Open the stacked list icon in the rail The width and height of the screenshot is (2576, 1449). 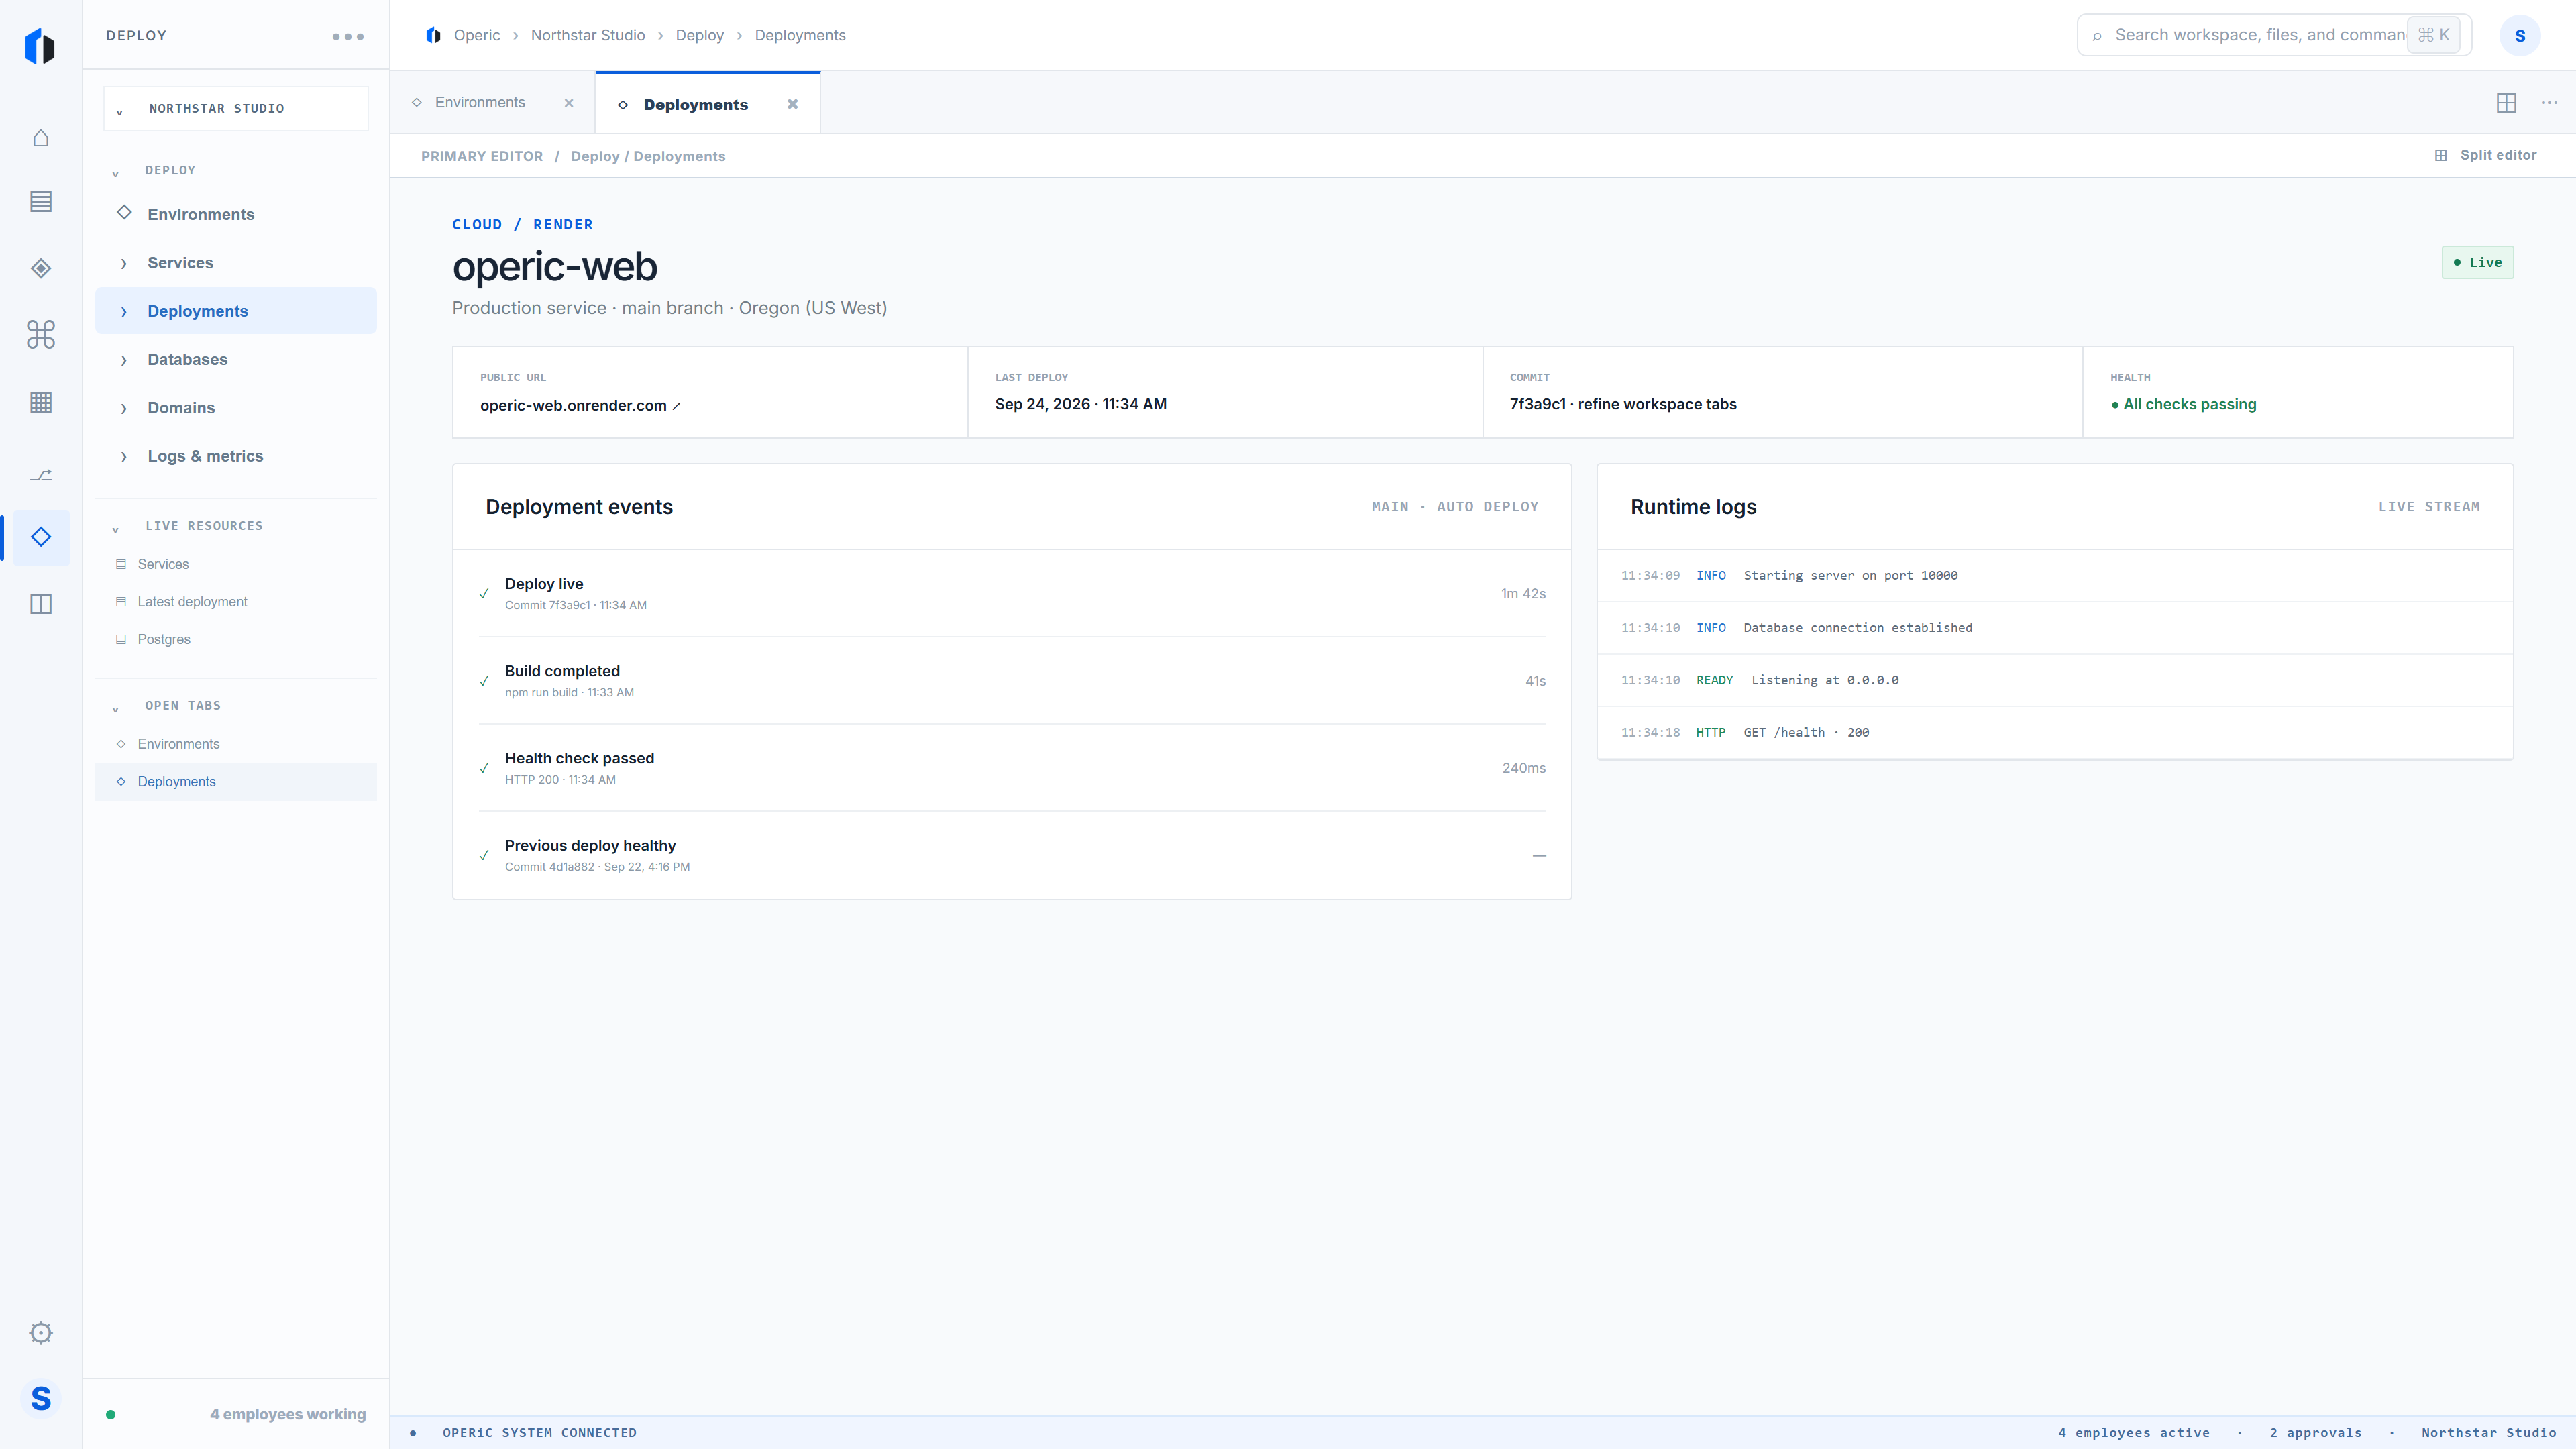tap(41, 202)
